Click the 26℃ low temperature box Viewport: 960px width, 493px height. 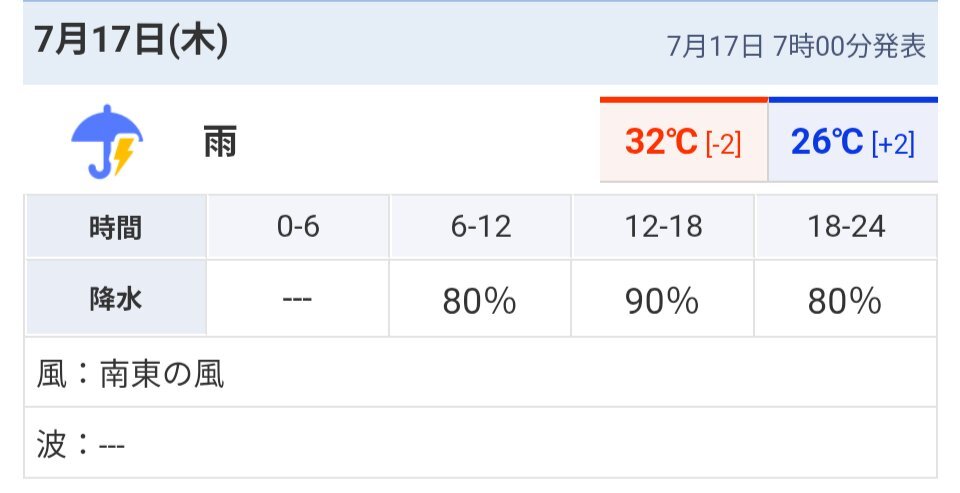[853, 140]
